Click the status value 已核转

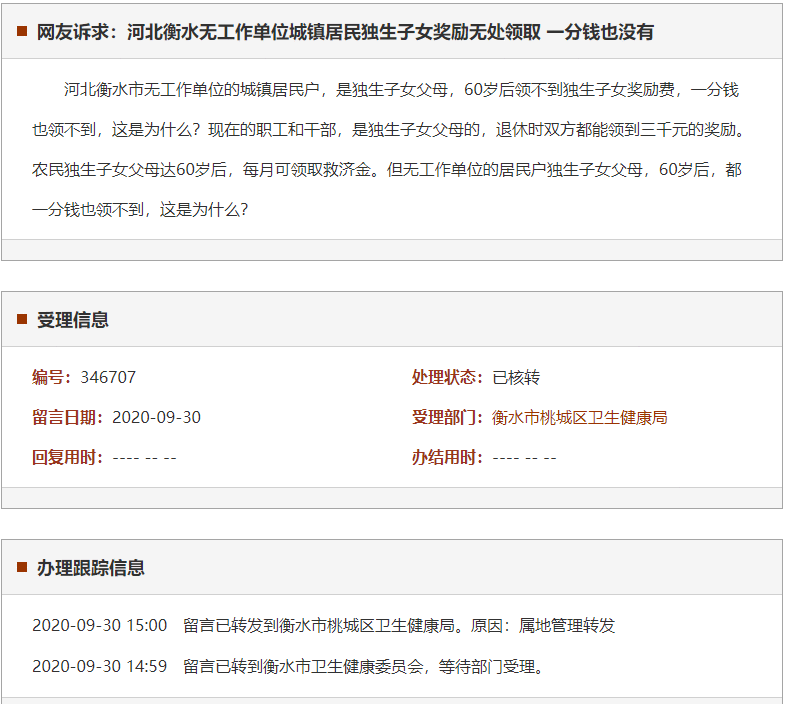point(516,377)
